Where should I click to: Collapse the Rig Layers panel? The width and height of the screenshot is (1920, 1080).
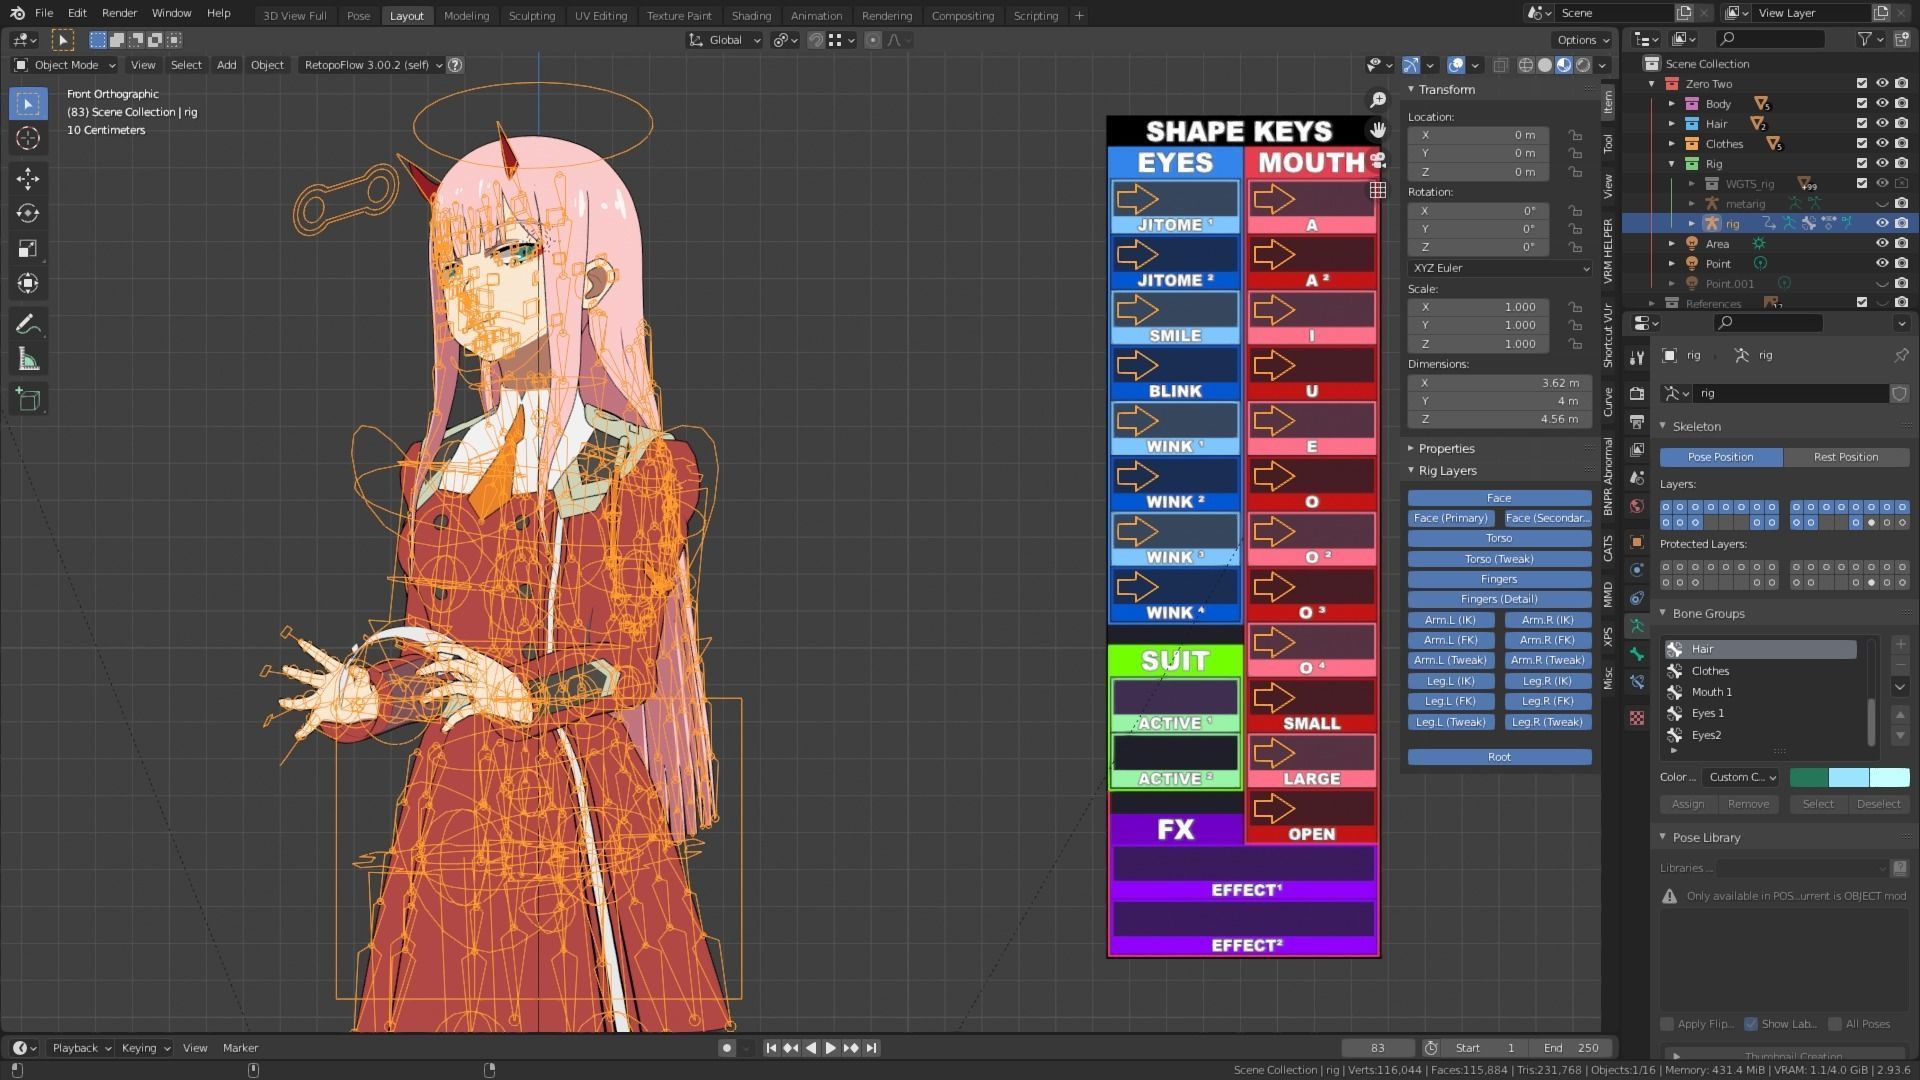(x=1446, y=470)
